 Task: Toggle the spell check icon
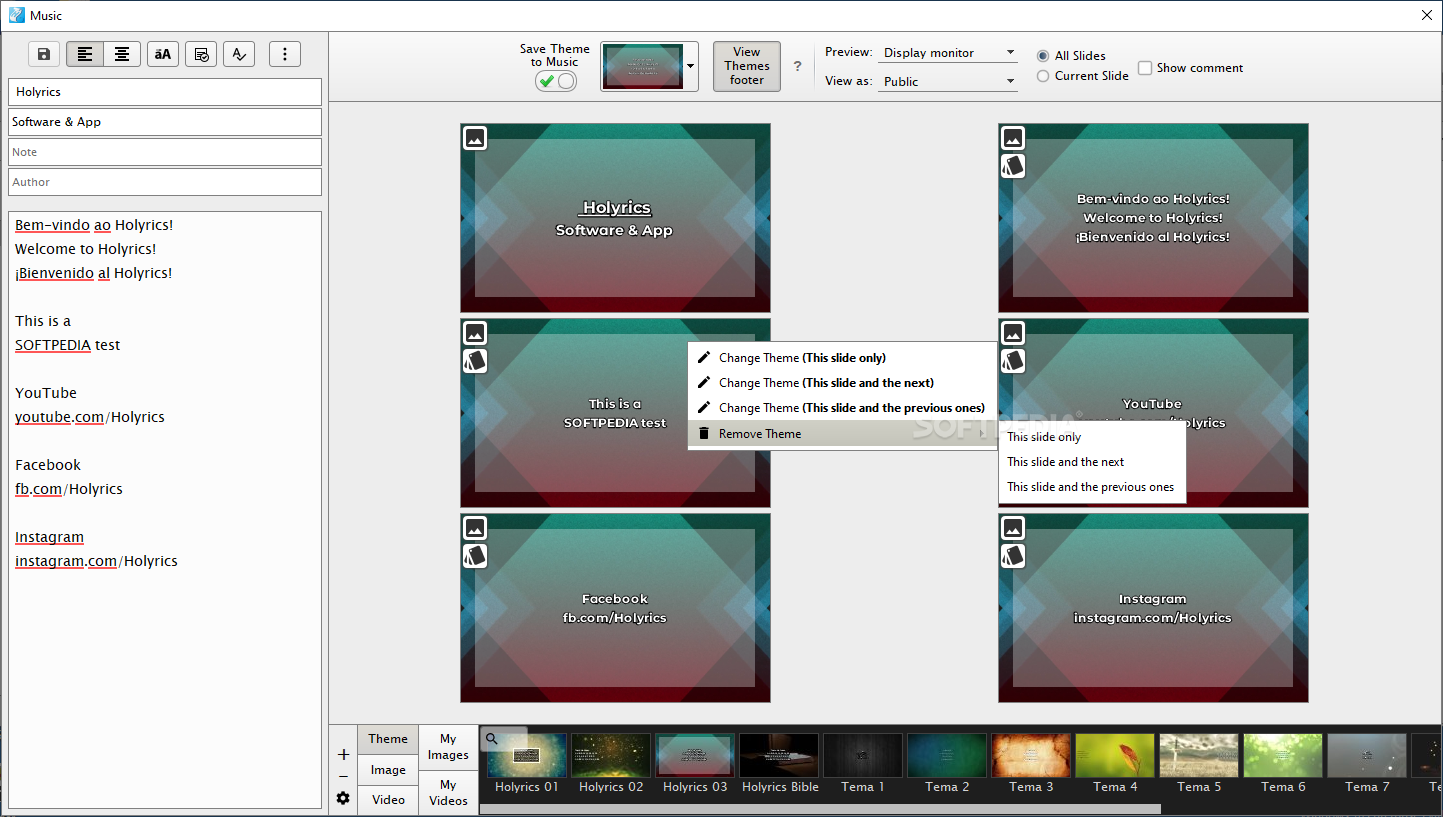tap(239, 54)
